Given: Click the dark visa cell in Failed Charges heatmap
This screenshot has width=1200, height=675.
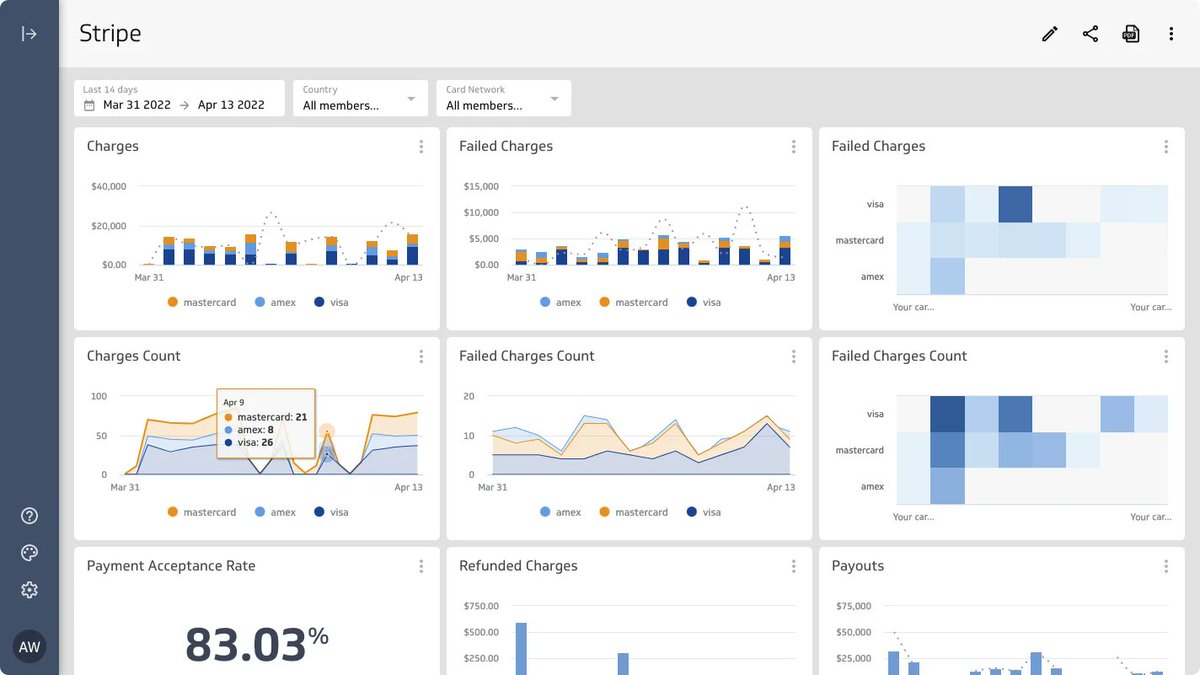Looking at the screenshot, I should point(1015,204).
